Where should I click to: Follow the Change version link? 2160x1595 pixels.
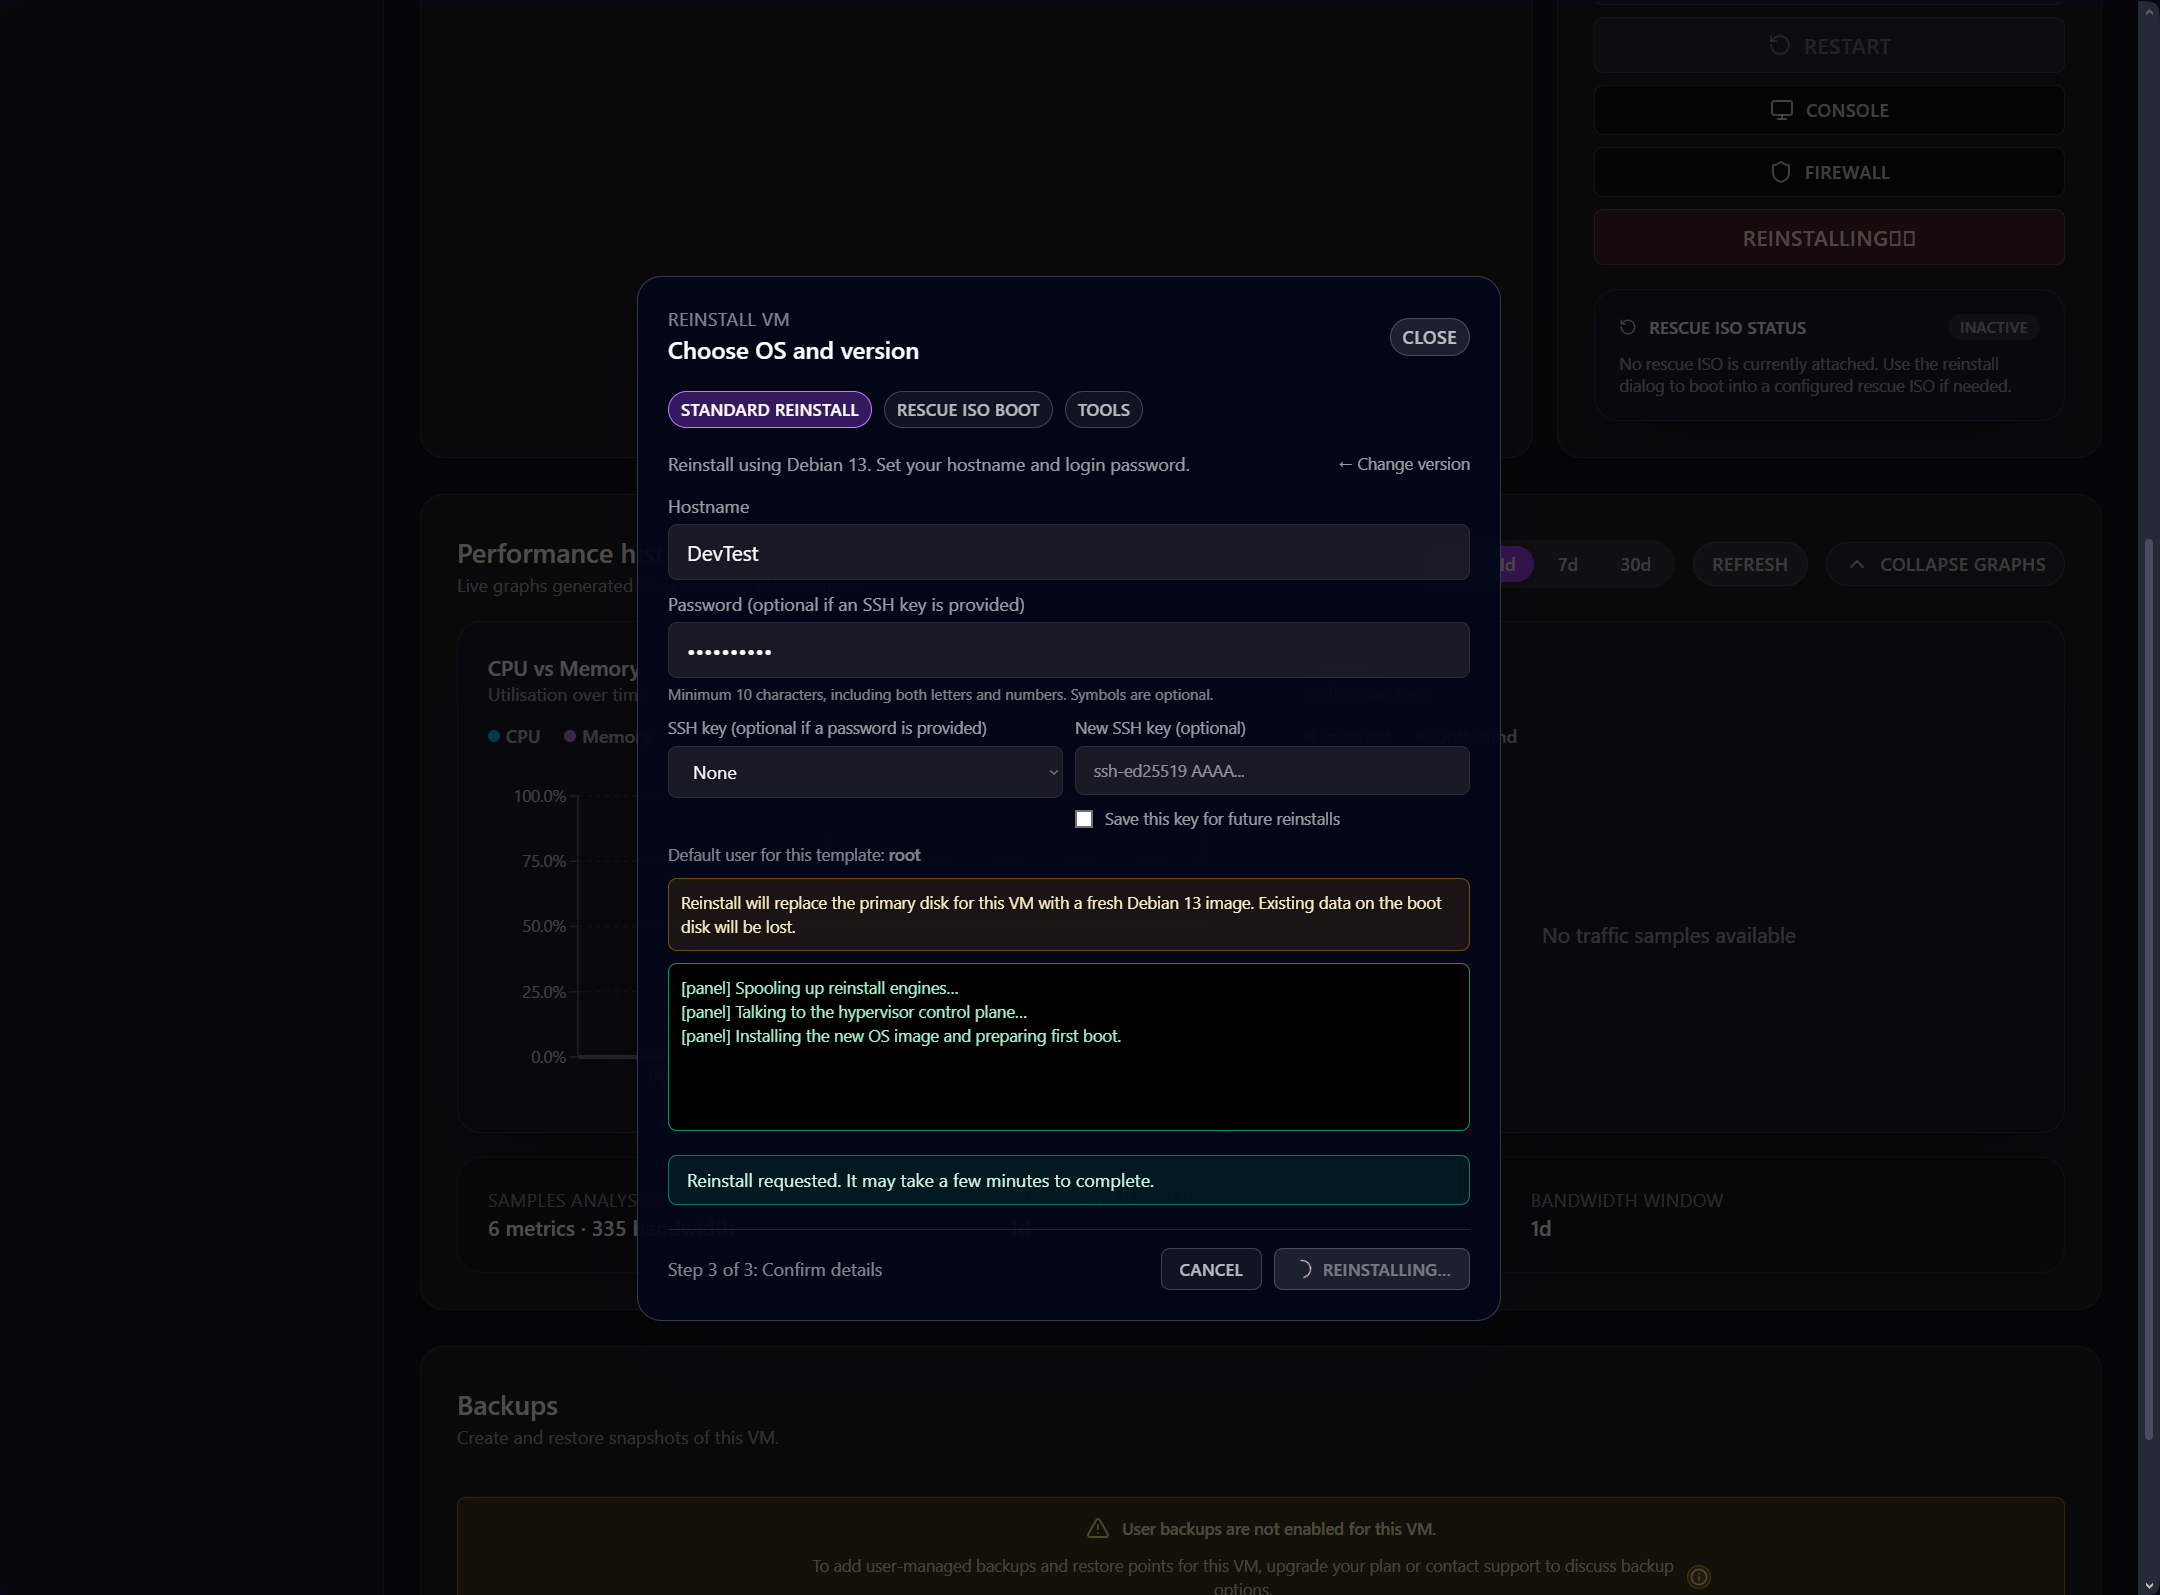(x=1402, y=464)
